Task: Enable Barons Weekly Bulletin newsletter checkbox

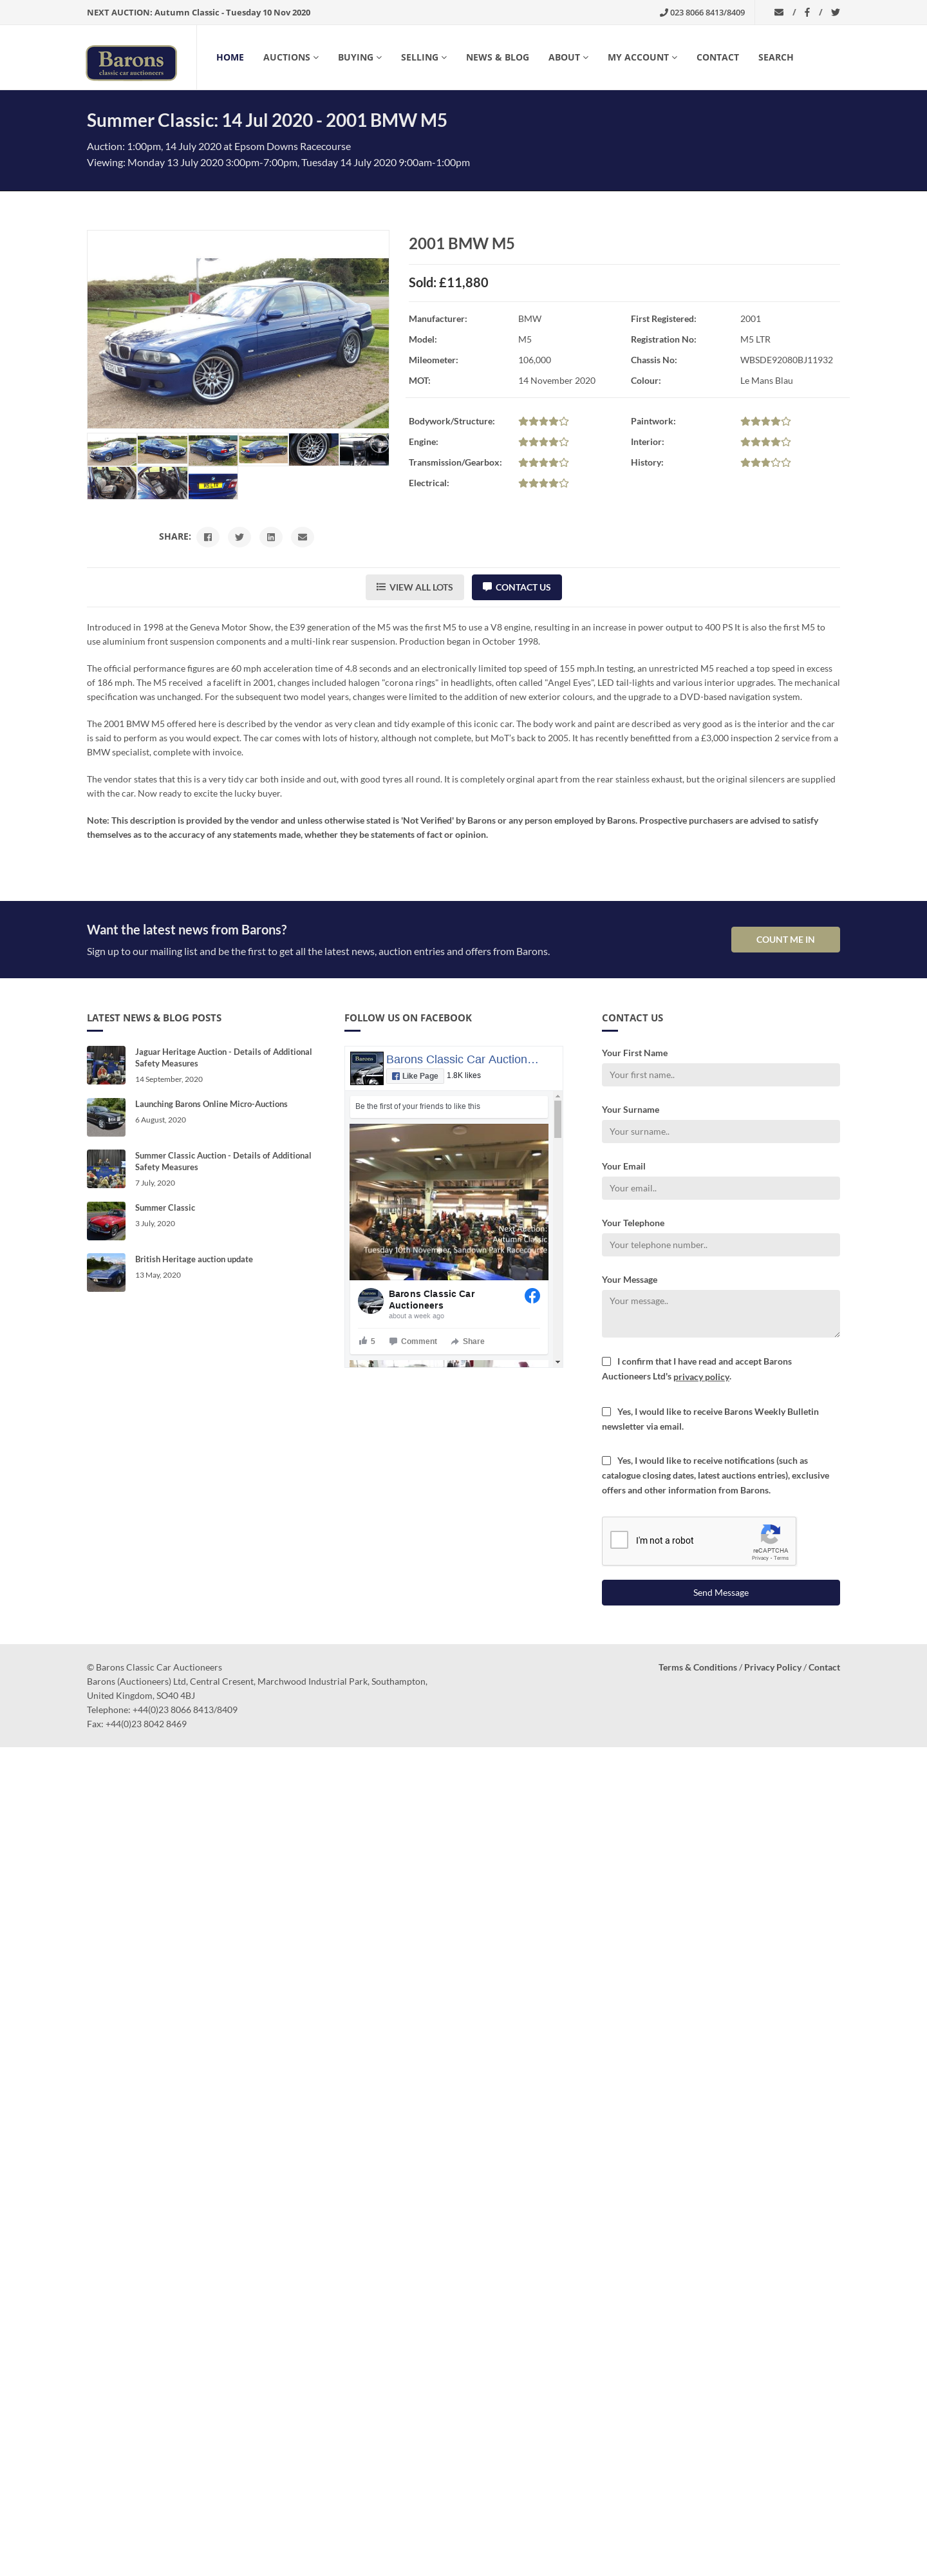Action: click(x=606, y=1411)
